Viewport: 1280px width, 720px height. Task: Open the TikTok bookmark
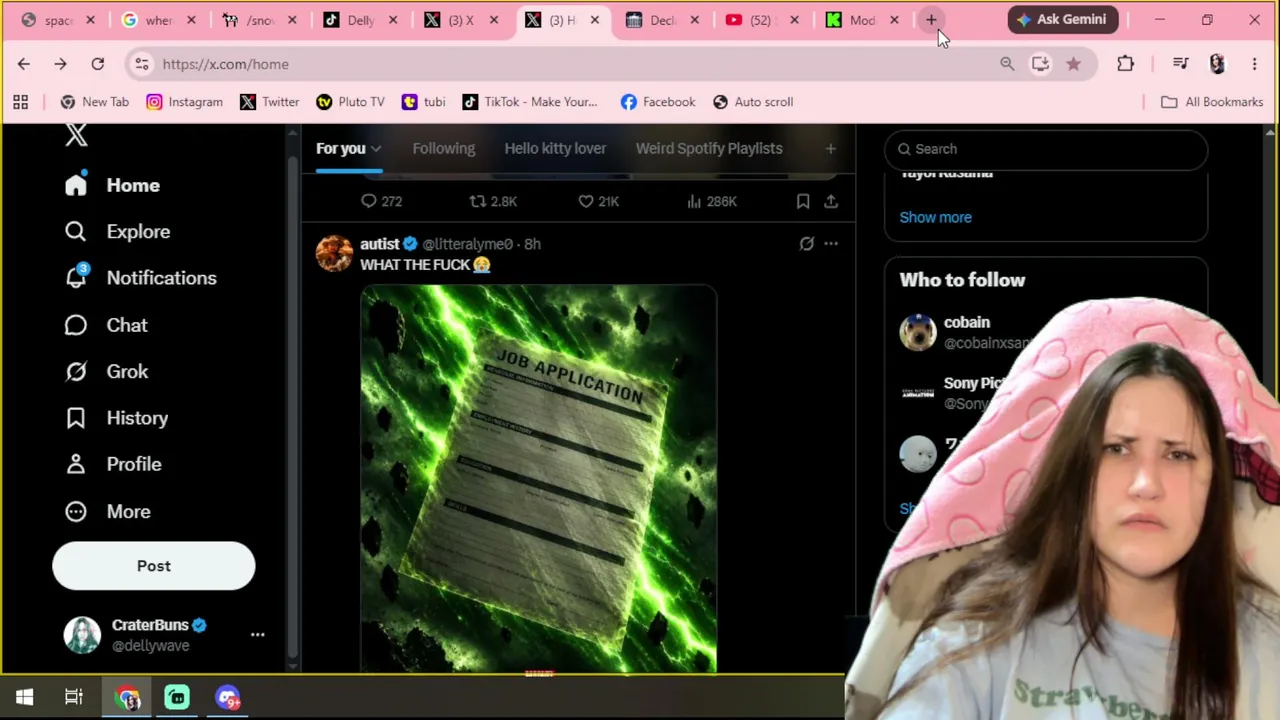pyautogui.click(x=529, y=102)
